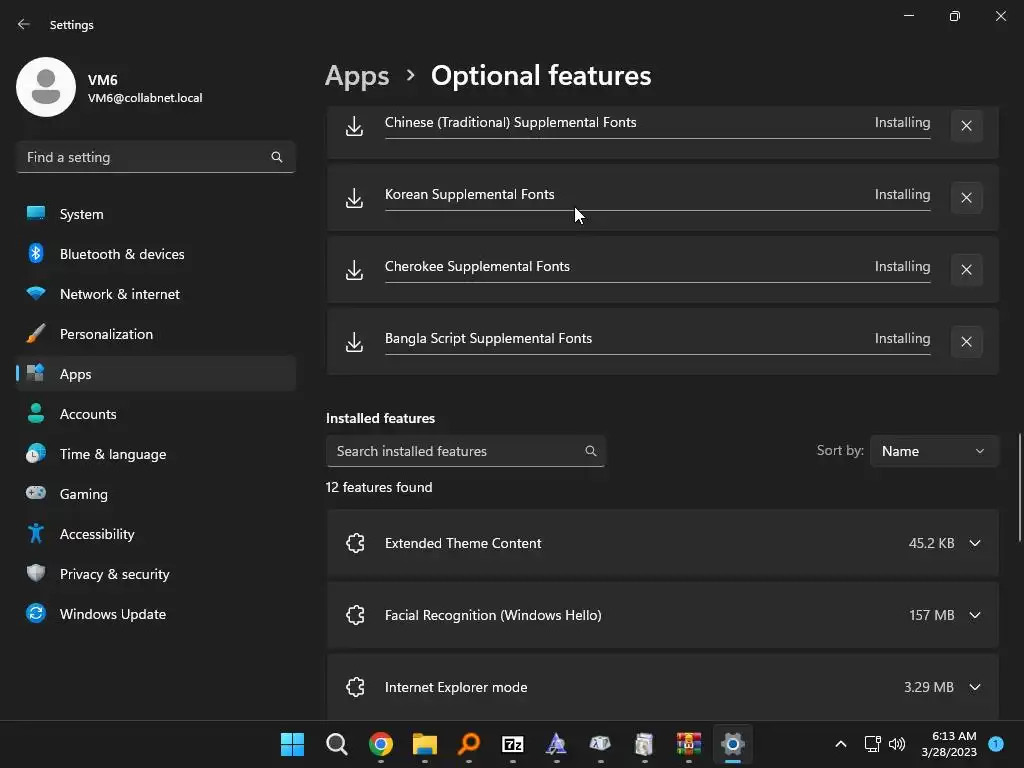Click the Extended Theme Content feature icon

(x=355, y=543)
